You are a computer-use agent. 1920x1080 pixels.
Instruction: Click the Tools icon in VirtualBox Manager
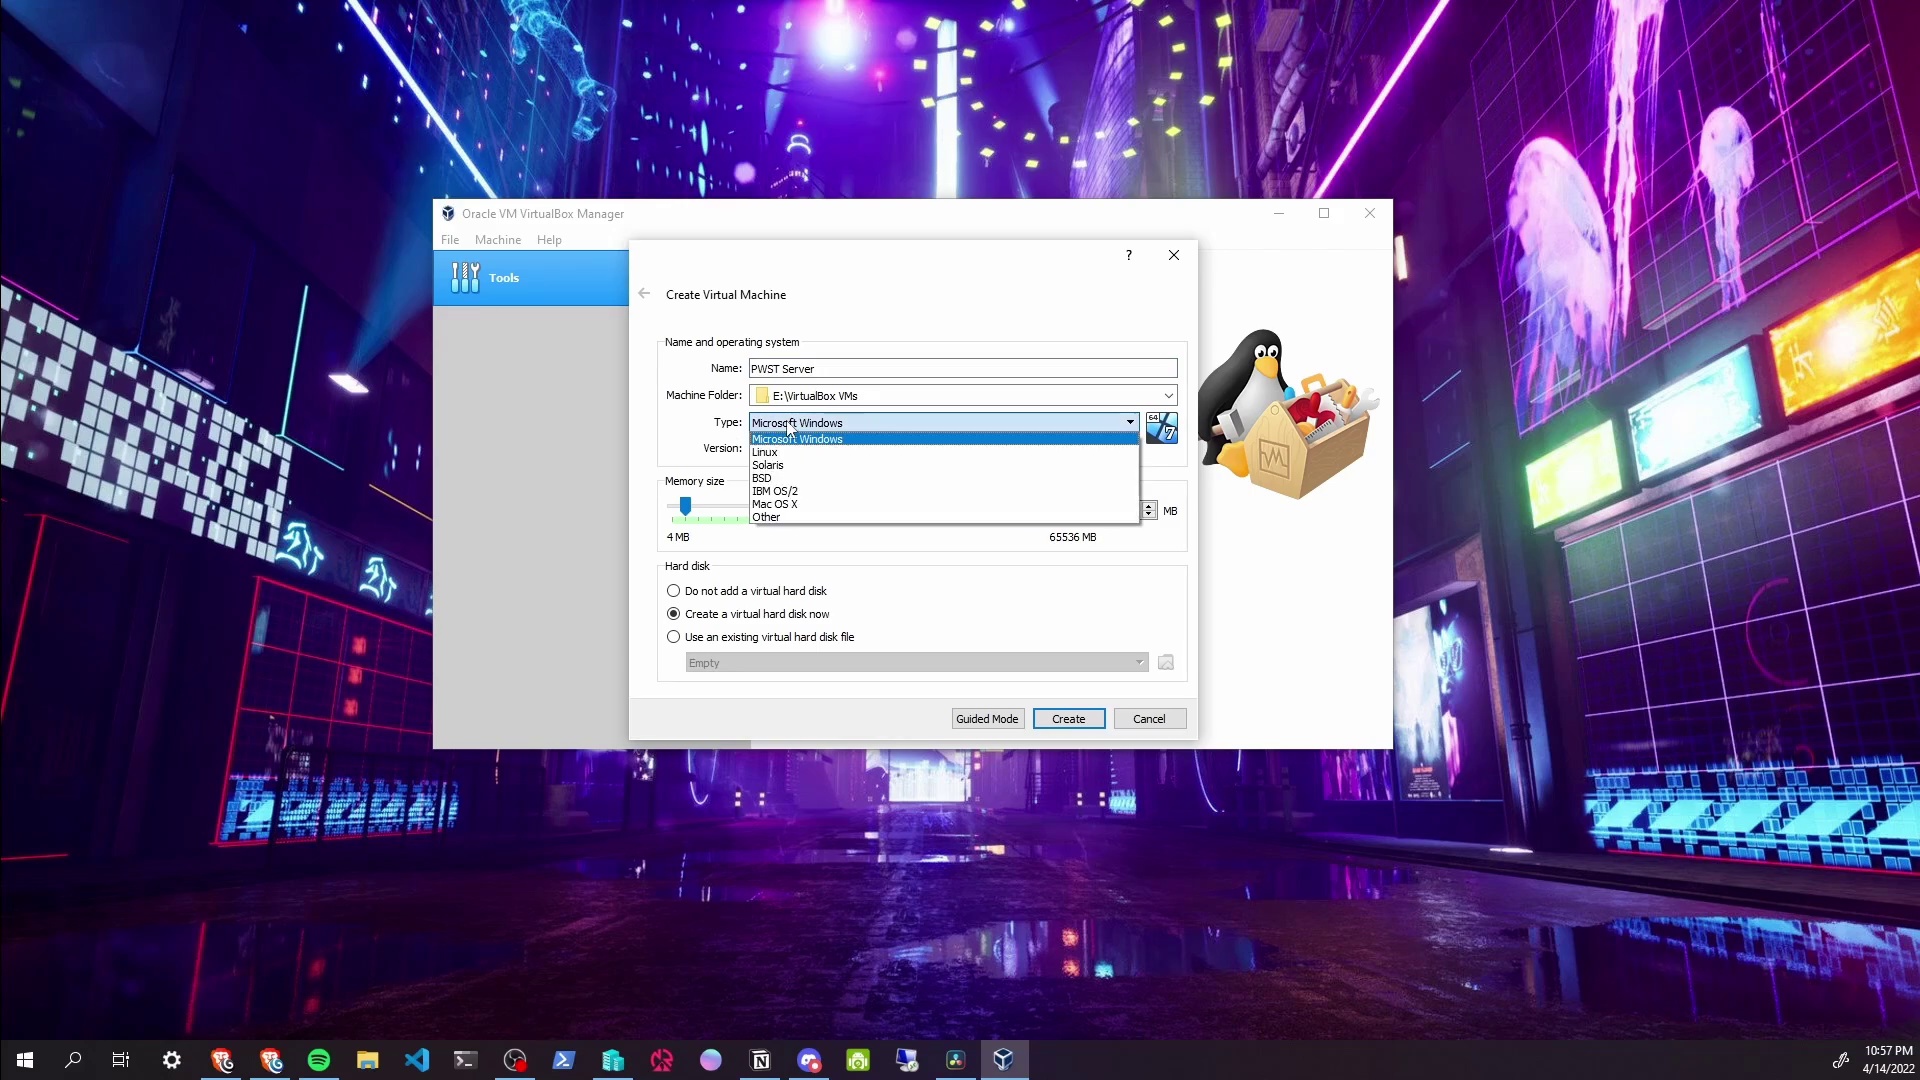(x=465, y=277)
